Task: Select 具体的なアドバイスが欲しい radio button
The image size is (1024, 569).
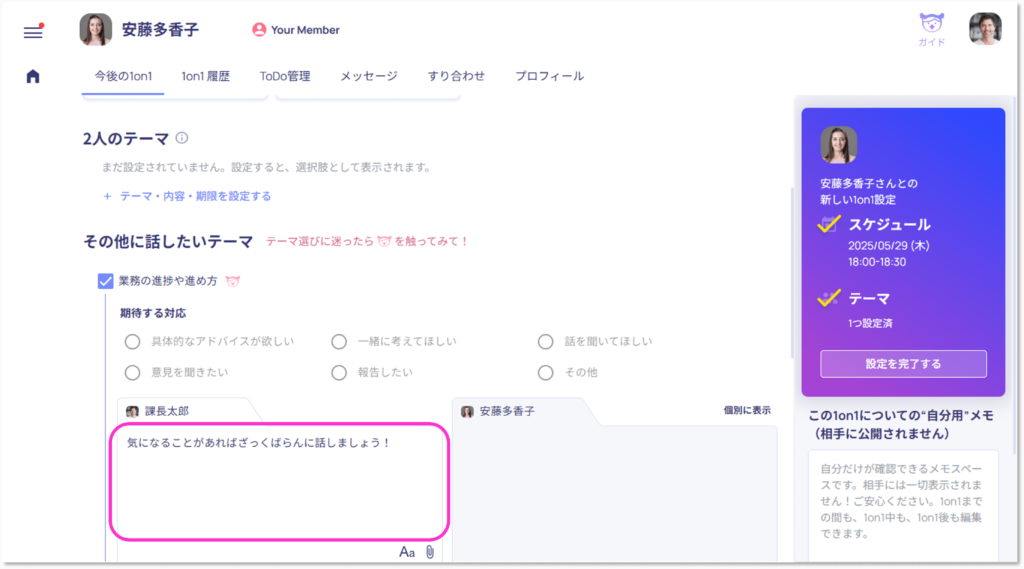Action: pos(133,342)
